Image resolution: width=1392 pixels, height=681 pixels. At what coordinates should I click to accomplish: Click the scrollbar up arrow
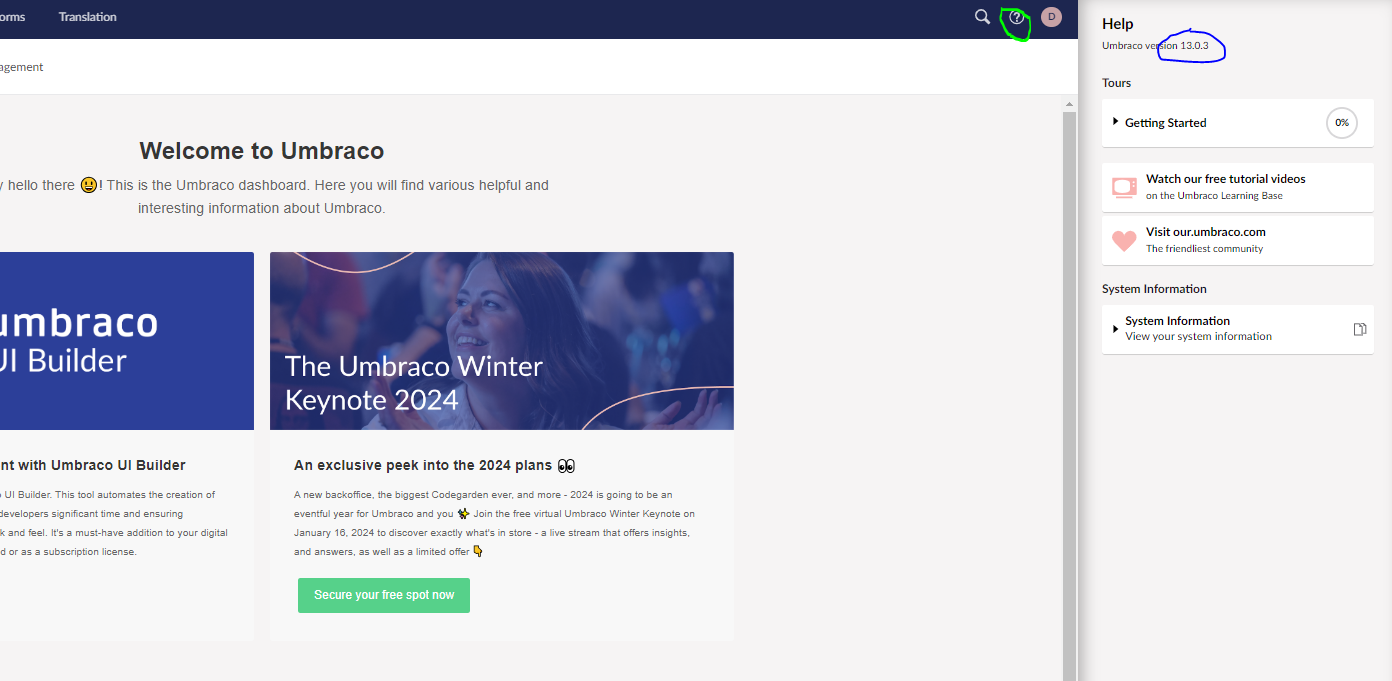point(1070,104)
